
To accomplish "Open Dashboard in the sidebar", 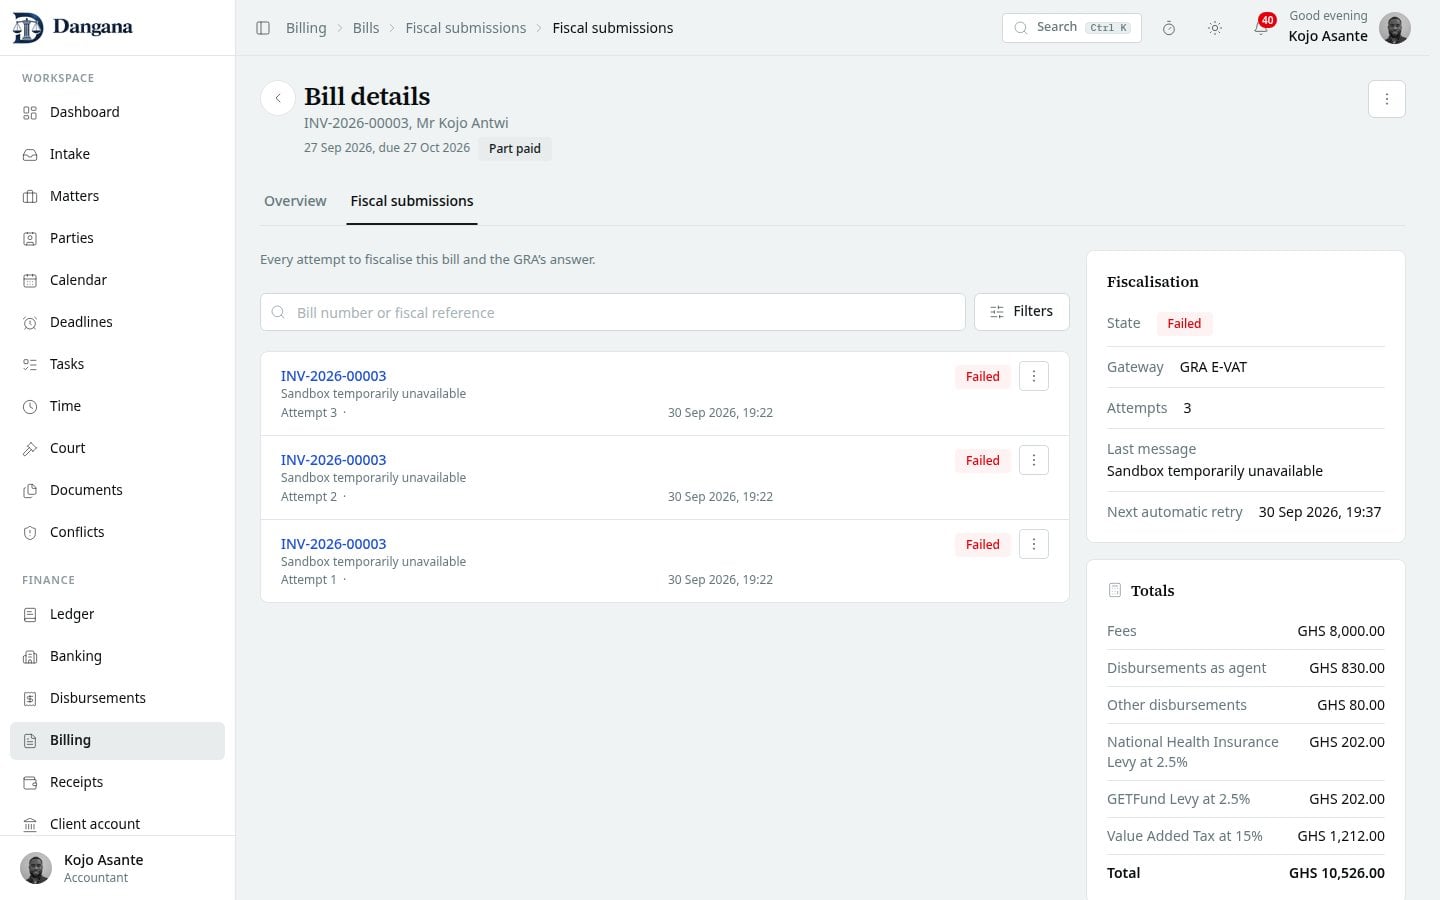I will pyautogui.click(x=117, y=112).
